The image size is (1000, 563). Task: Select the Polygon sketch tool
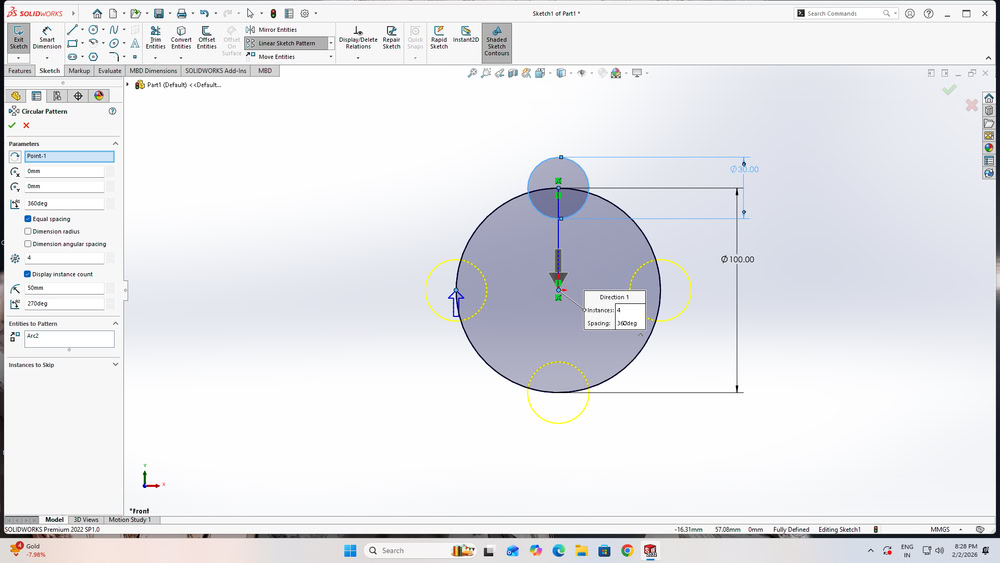(93, 57)
